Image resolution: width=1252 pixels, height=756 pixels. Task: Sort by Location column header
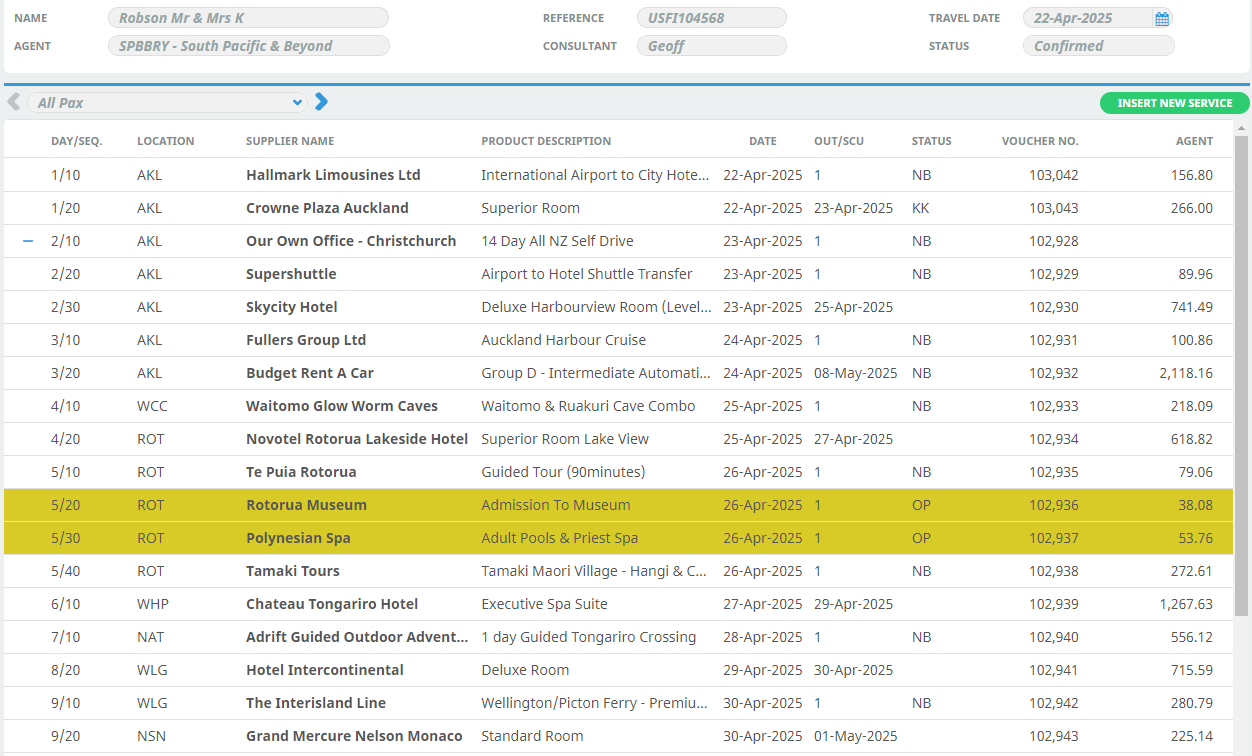point(166,141)
